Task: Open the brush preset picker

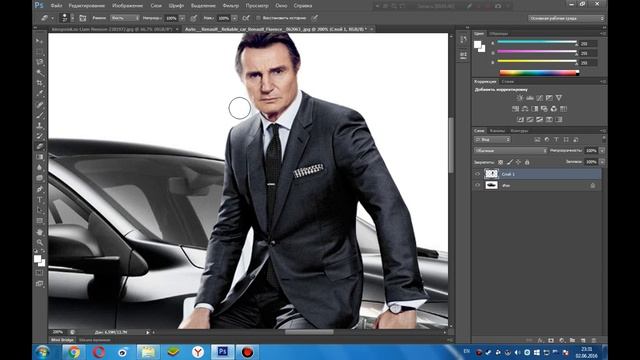Action: [73, 18]
